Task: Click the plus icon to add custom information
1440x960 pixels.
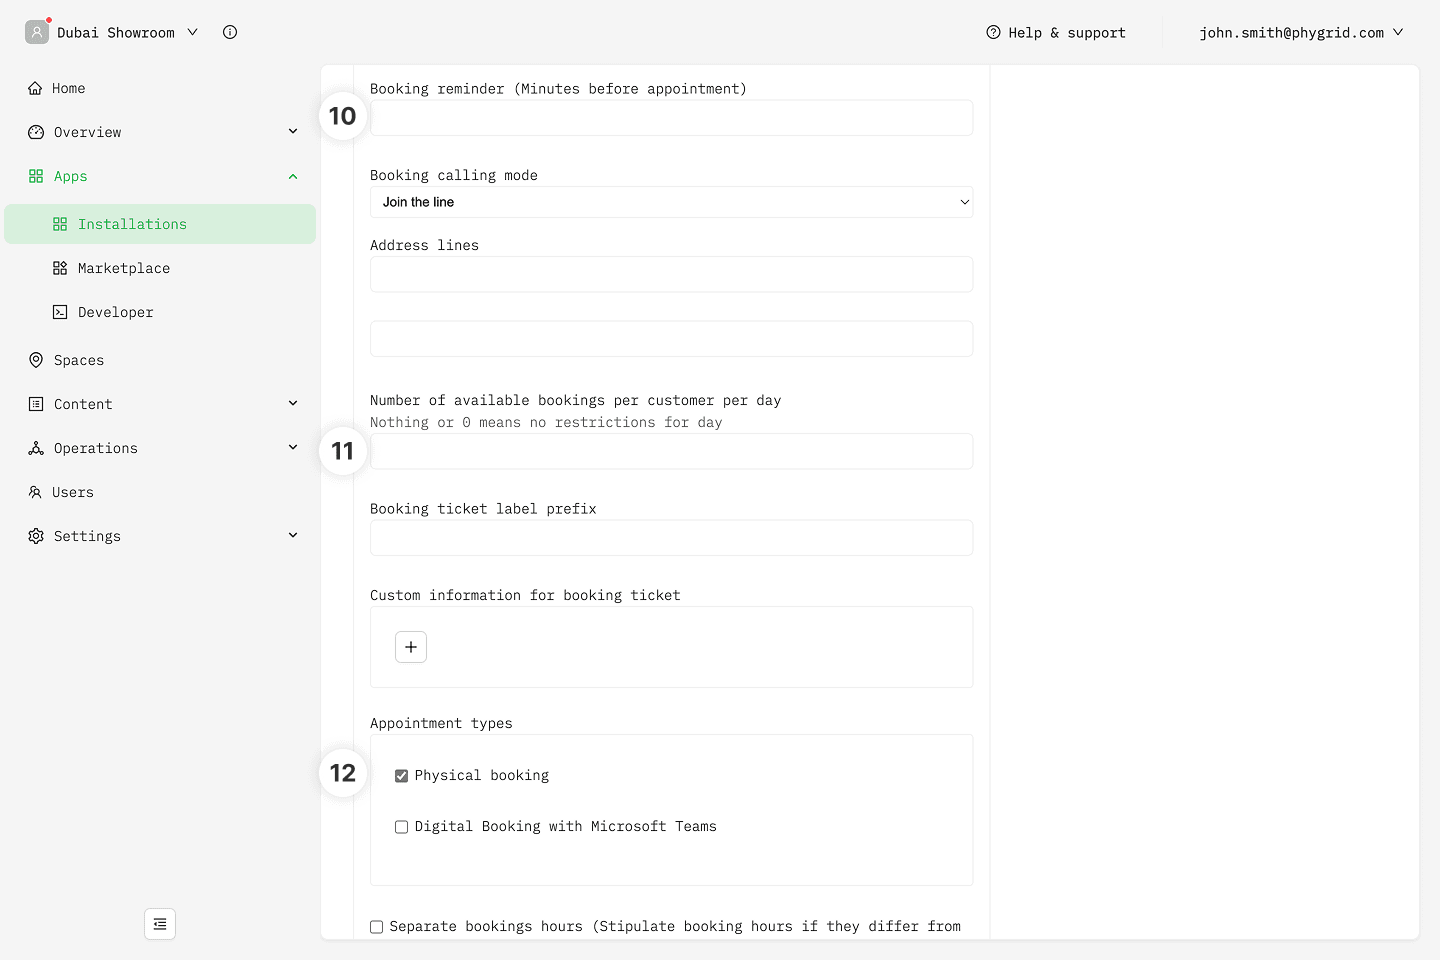Action: coord(411,647)
